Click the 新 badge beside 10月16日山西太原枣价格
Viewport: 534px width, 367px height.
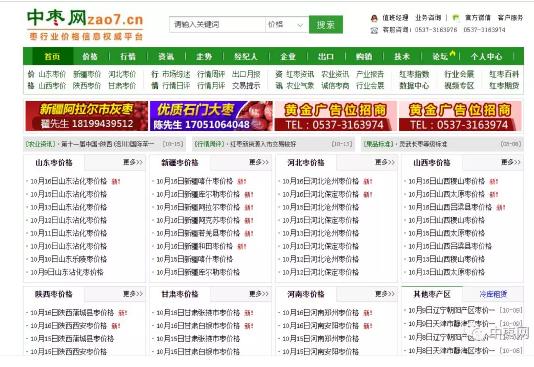point(494,195)
